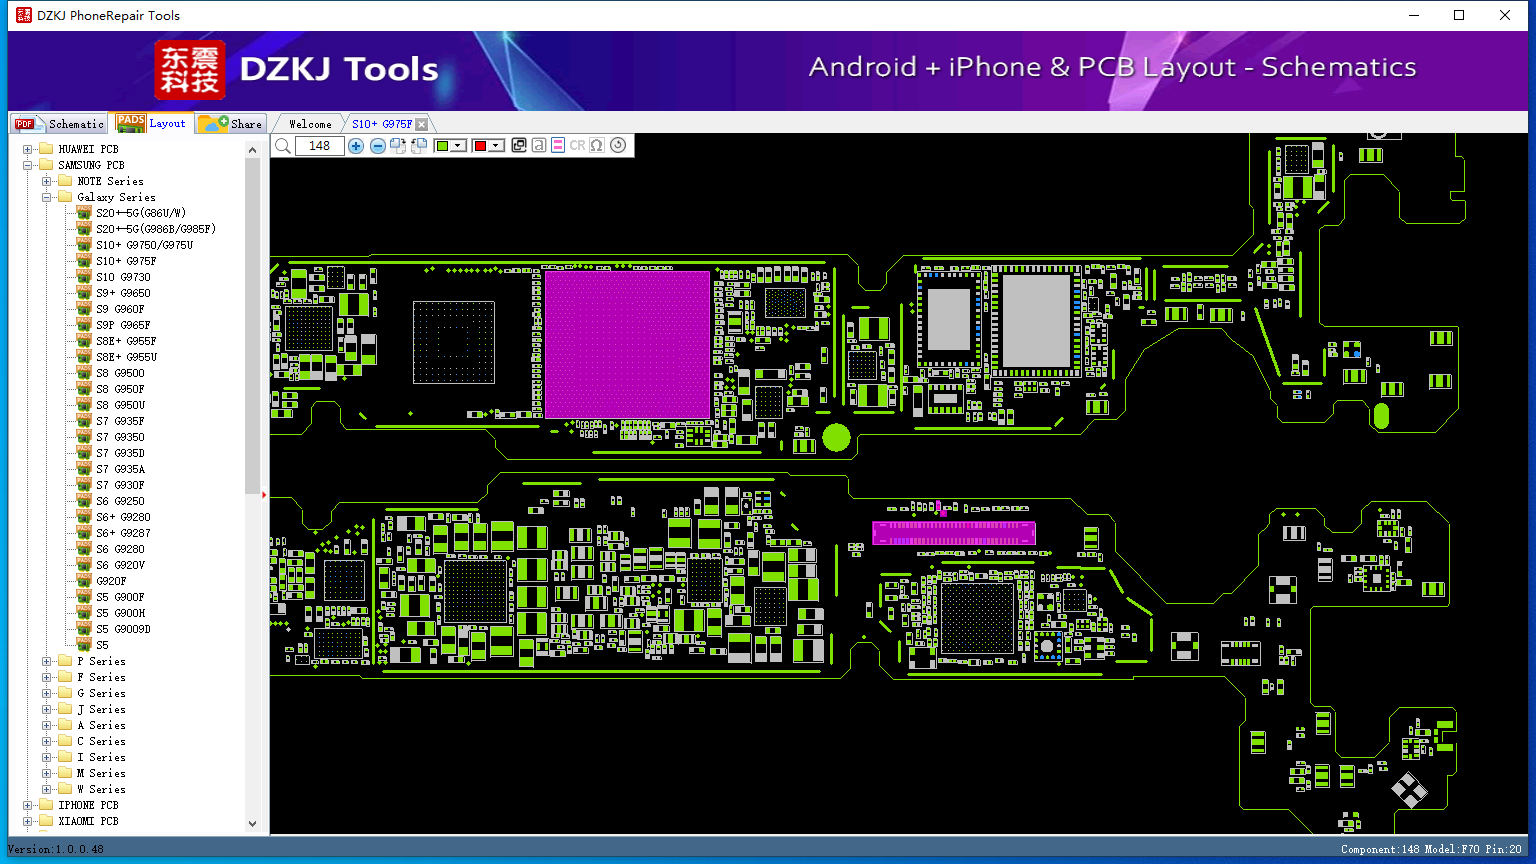Click the overlapping-squares layer switch icon
1536x864 pixels.
(519, 146)
